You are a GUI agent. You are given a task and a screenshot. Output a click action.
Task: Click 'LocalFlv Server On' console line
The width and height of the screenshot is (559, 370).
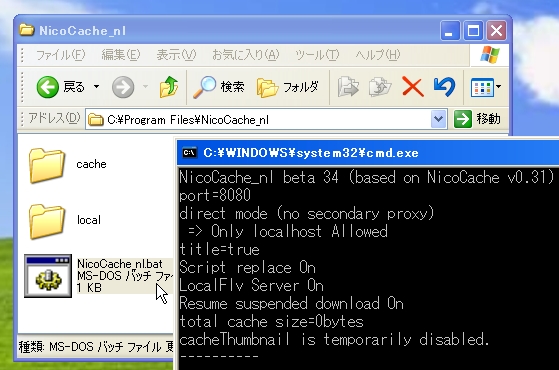pos(251,286)
